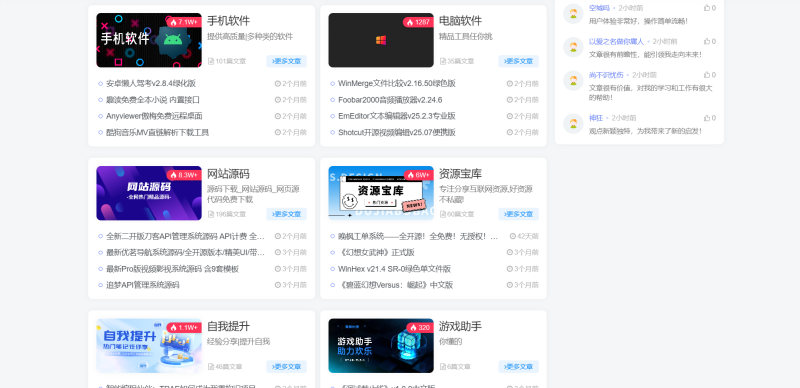Open article 《幻想女武神》正式版

click(377, 252)
